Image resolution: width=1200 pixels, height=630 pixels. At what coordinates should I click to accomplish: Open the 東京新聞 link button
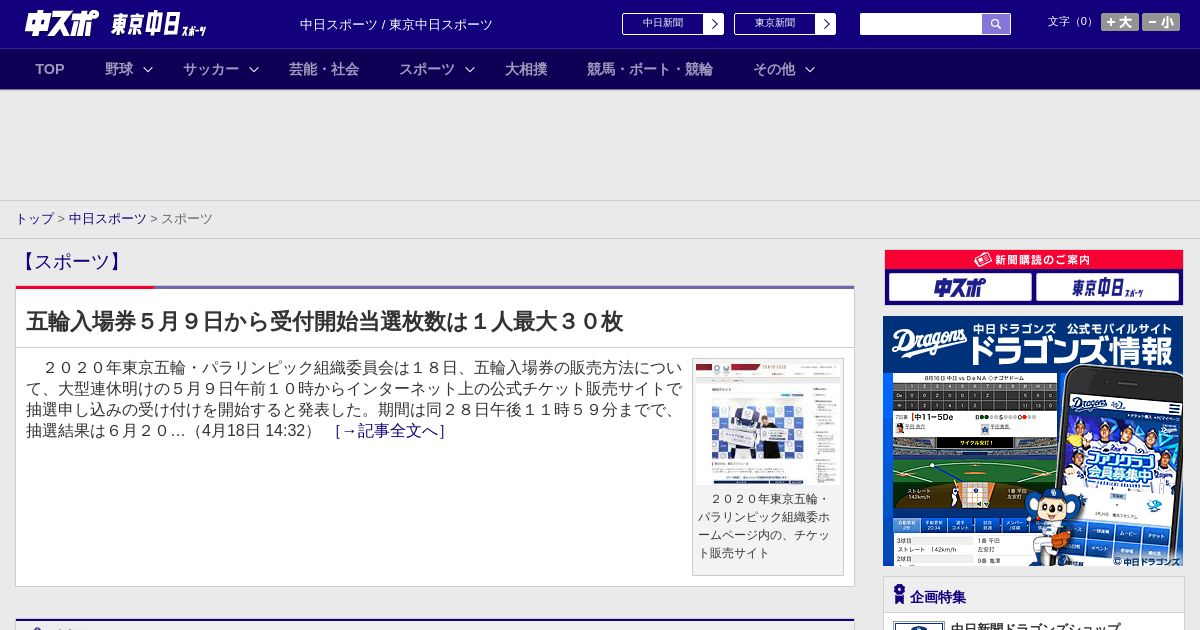coord(775,24)
